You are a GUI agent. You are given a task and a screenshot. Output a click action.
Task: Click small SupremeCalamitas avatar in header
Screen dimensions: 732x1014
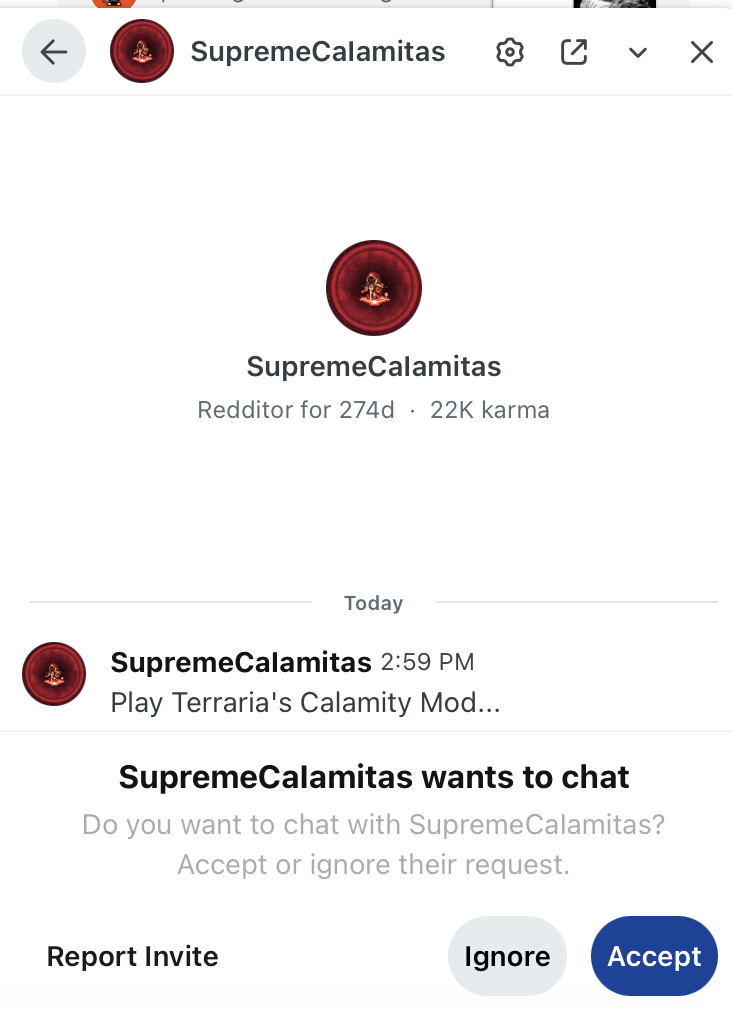point(142,52)
